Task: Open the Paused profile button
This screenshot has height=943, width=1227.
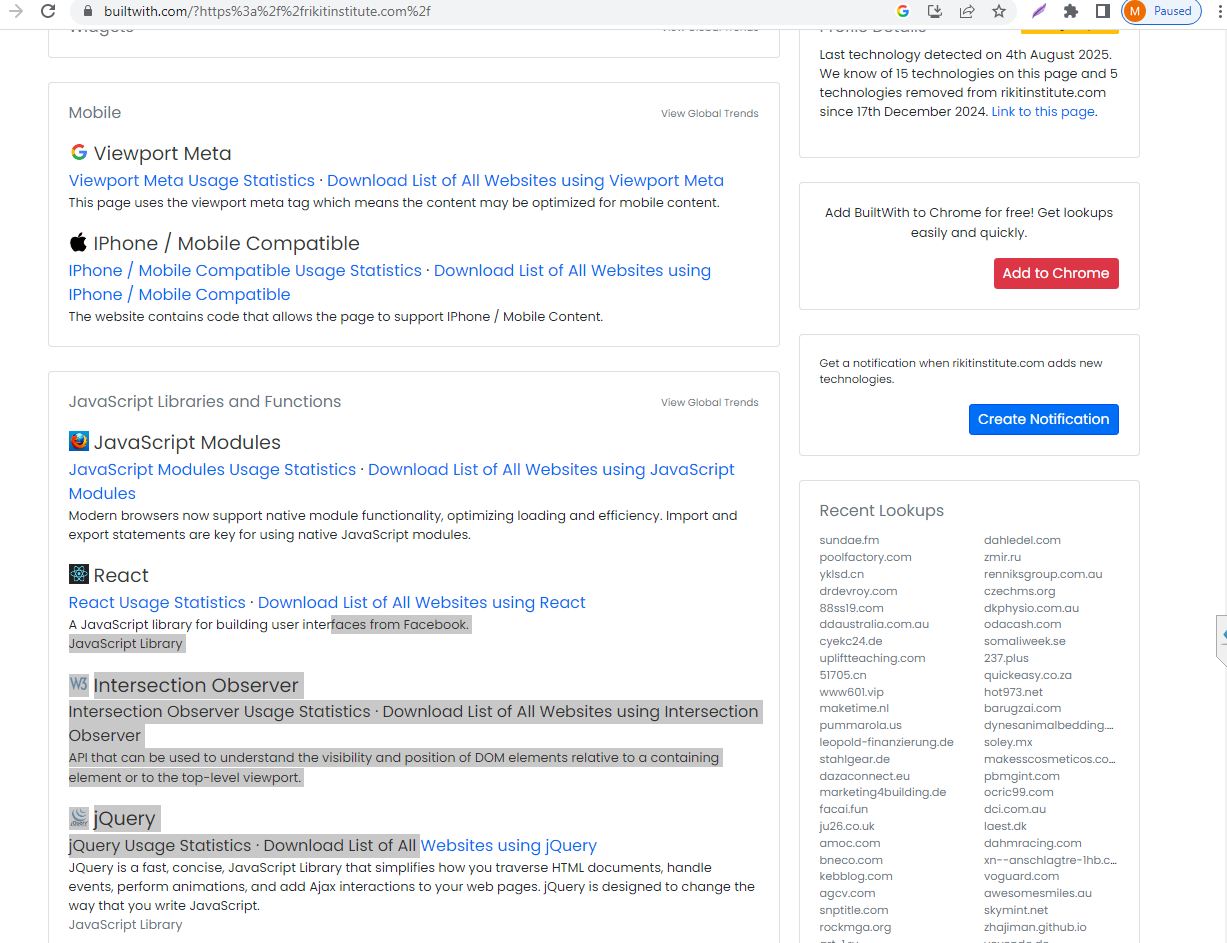Action: 1161,11
